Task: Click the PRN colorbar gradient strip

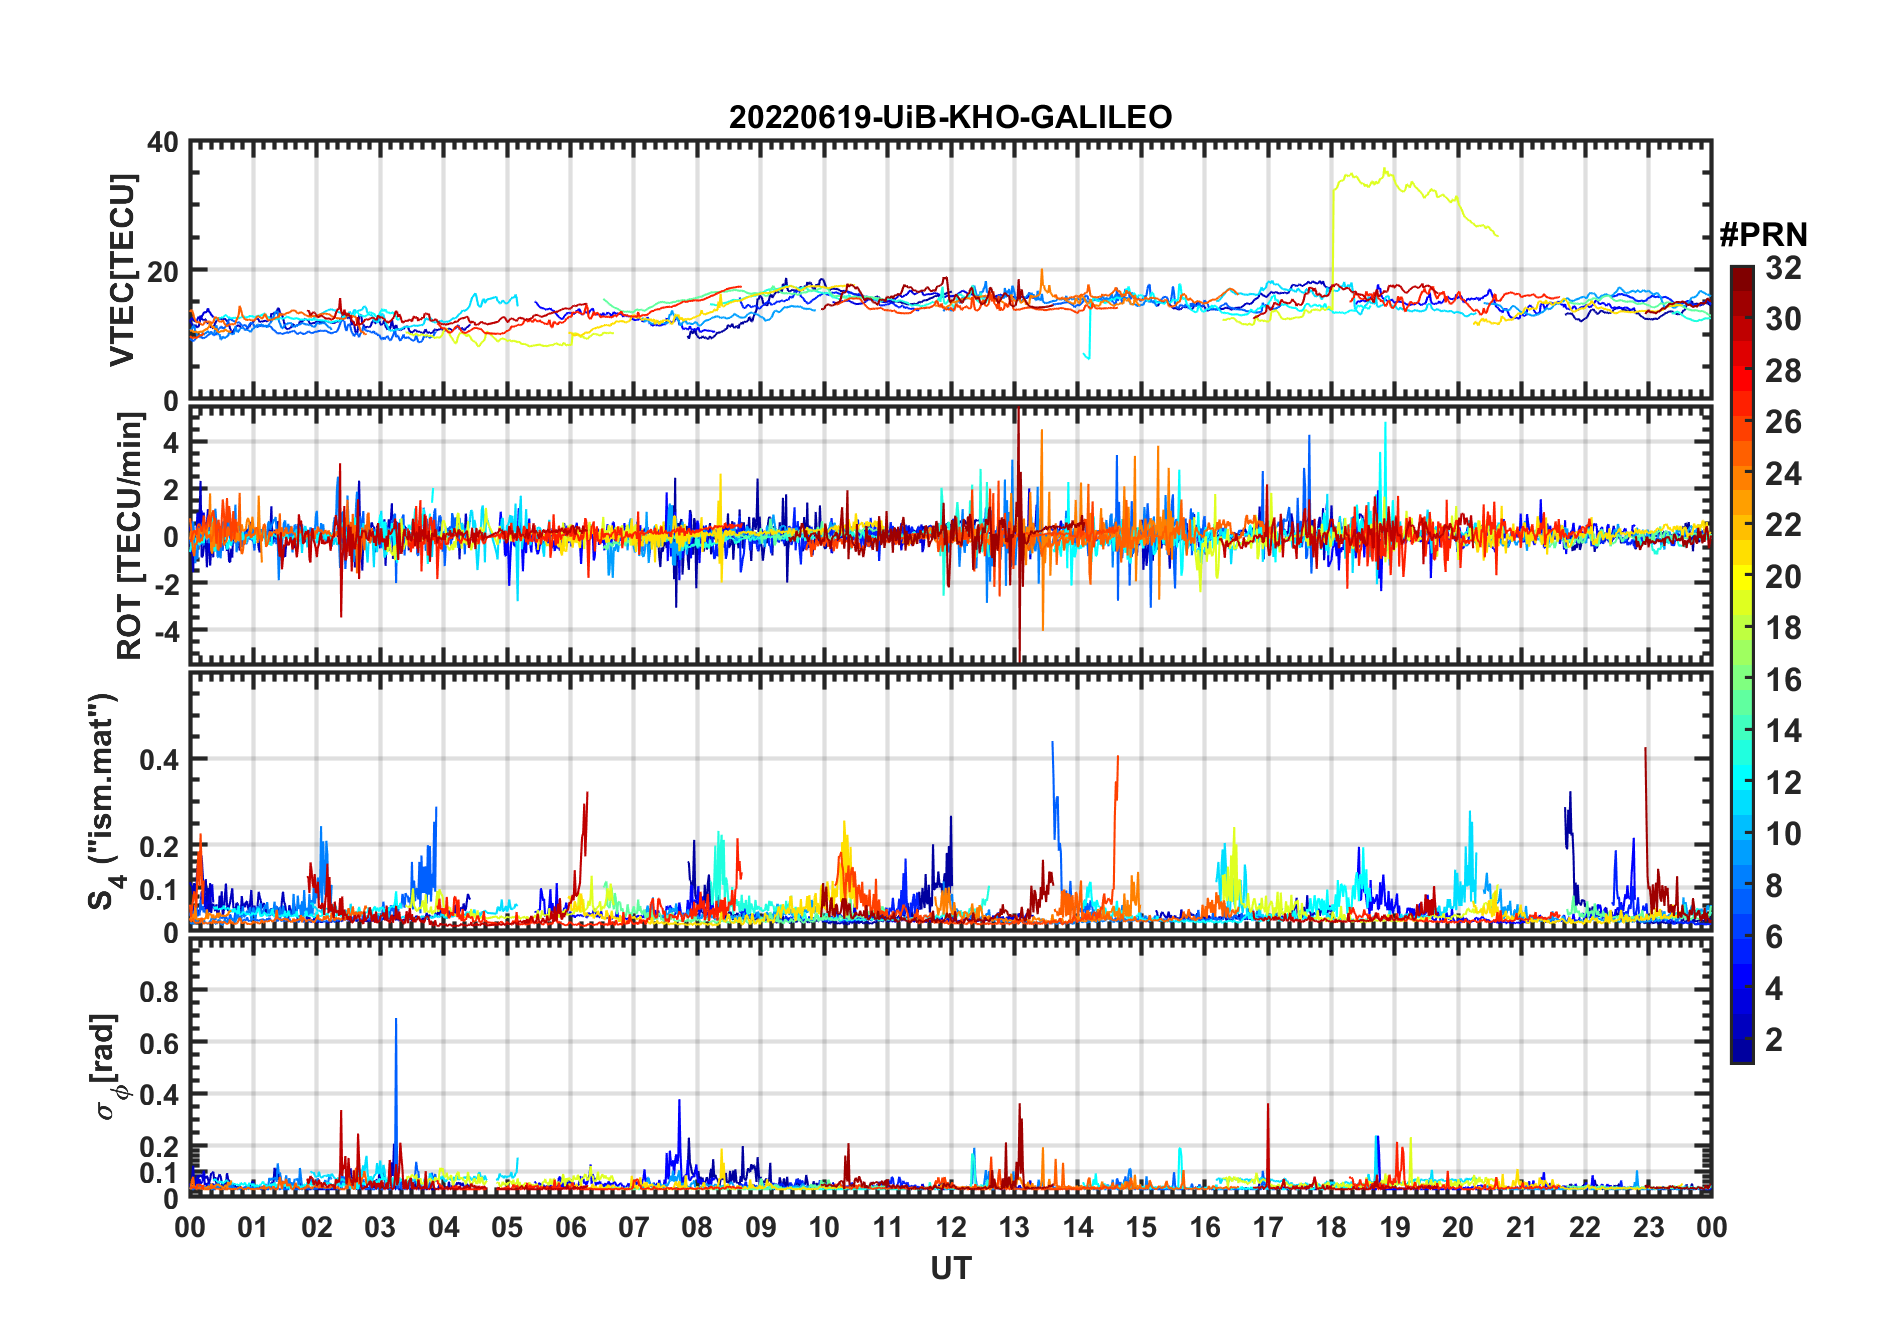Action: click(x=1742, y=664)
